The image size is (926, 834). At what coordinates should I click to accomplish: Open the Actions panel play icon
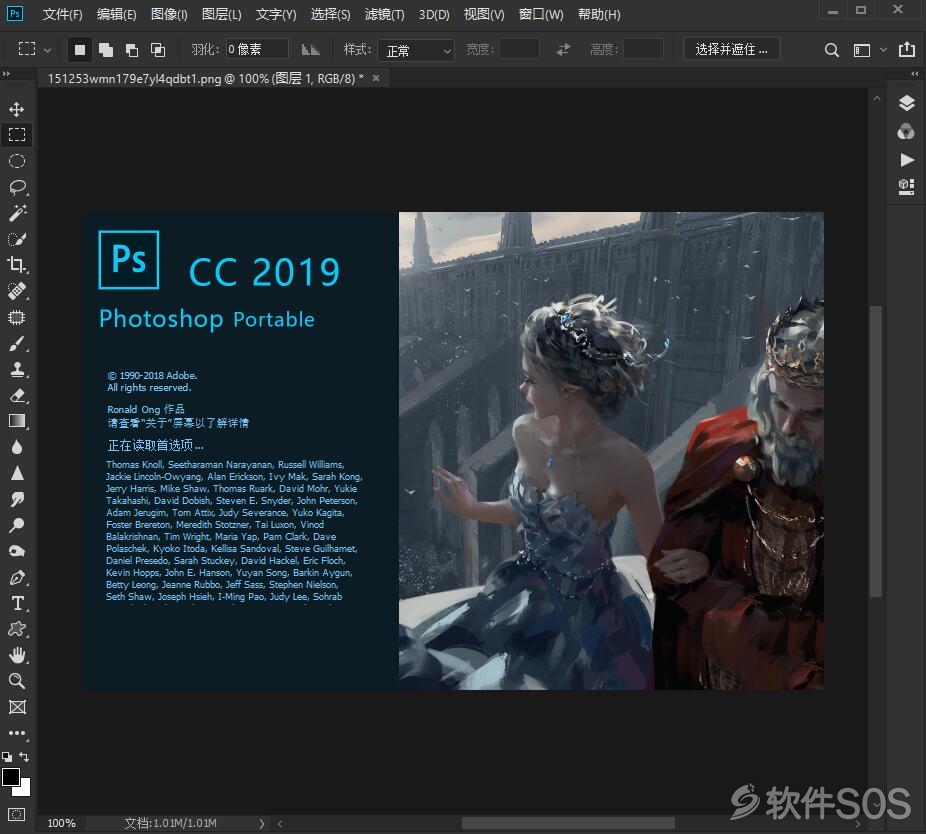pos(907,159)
